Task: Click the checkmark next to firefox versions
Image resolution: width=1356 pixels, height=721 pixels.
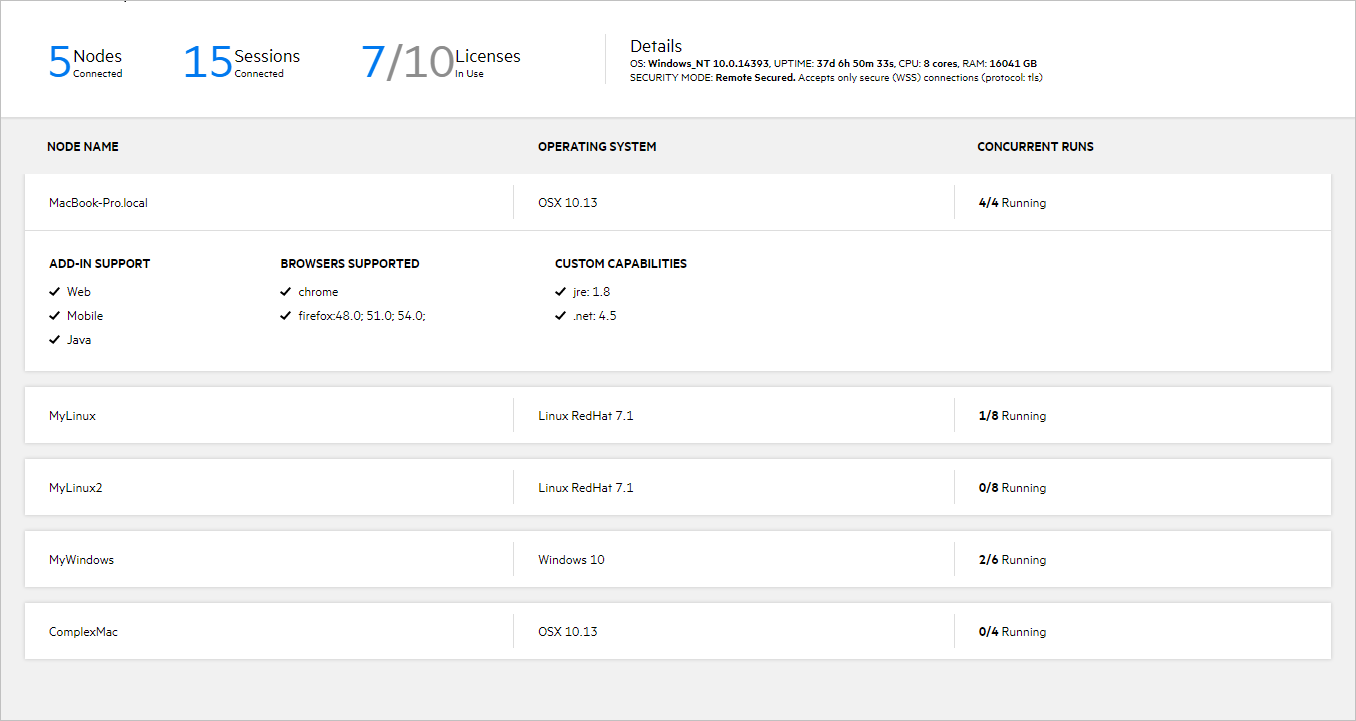Action: pyautogui.click(x=286, y=316)
